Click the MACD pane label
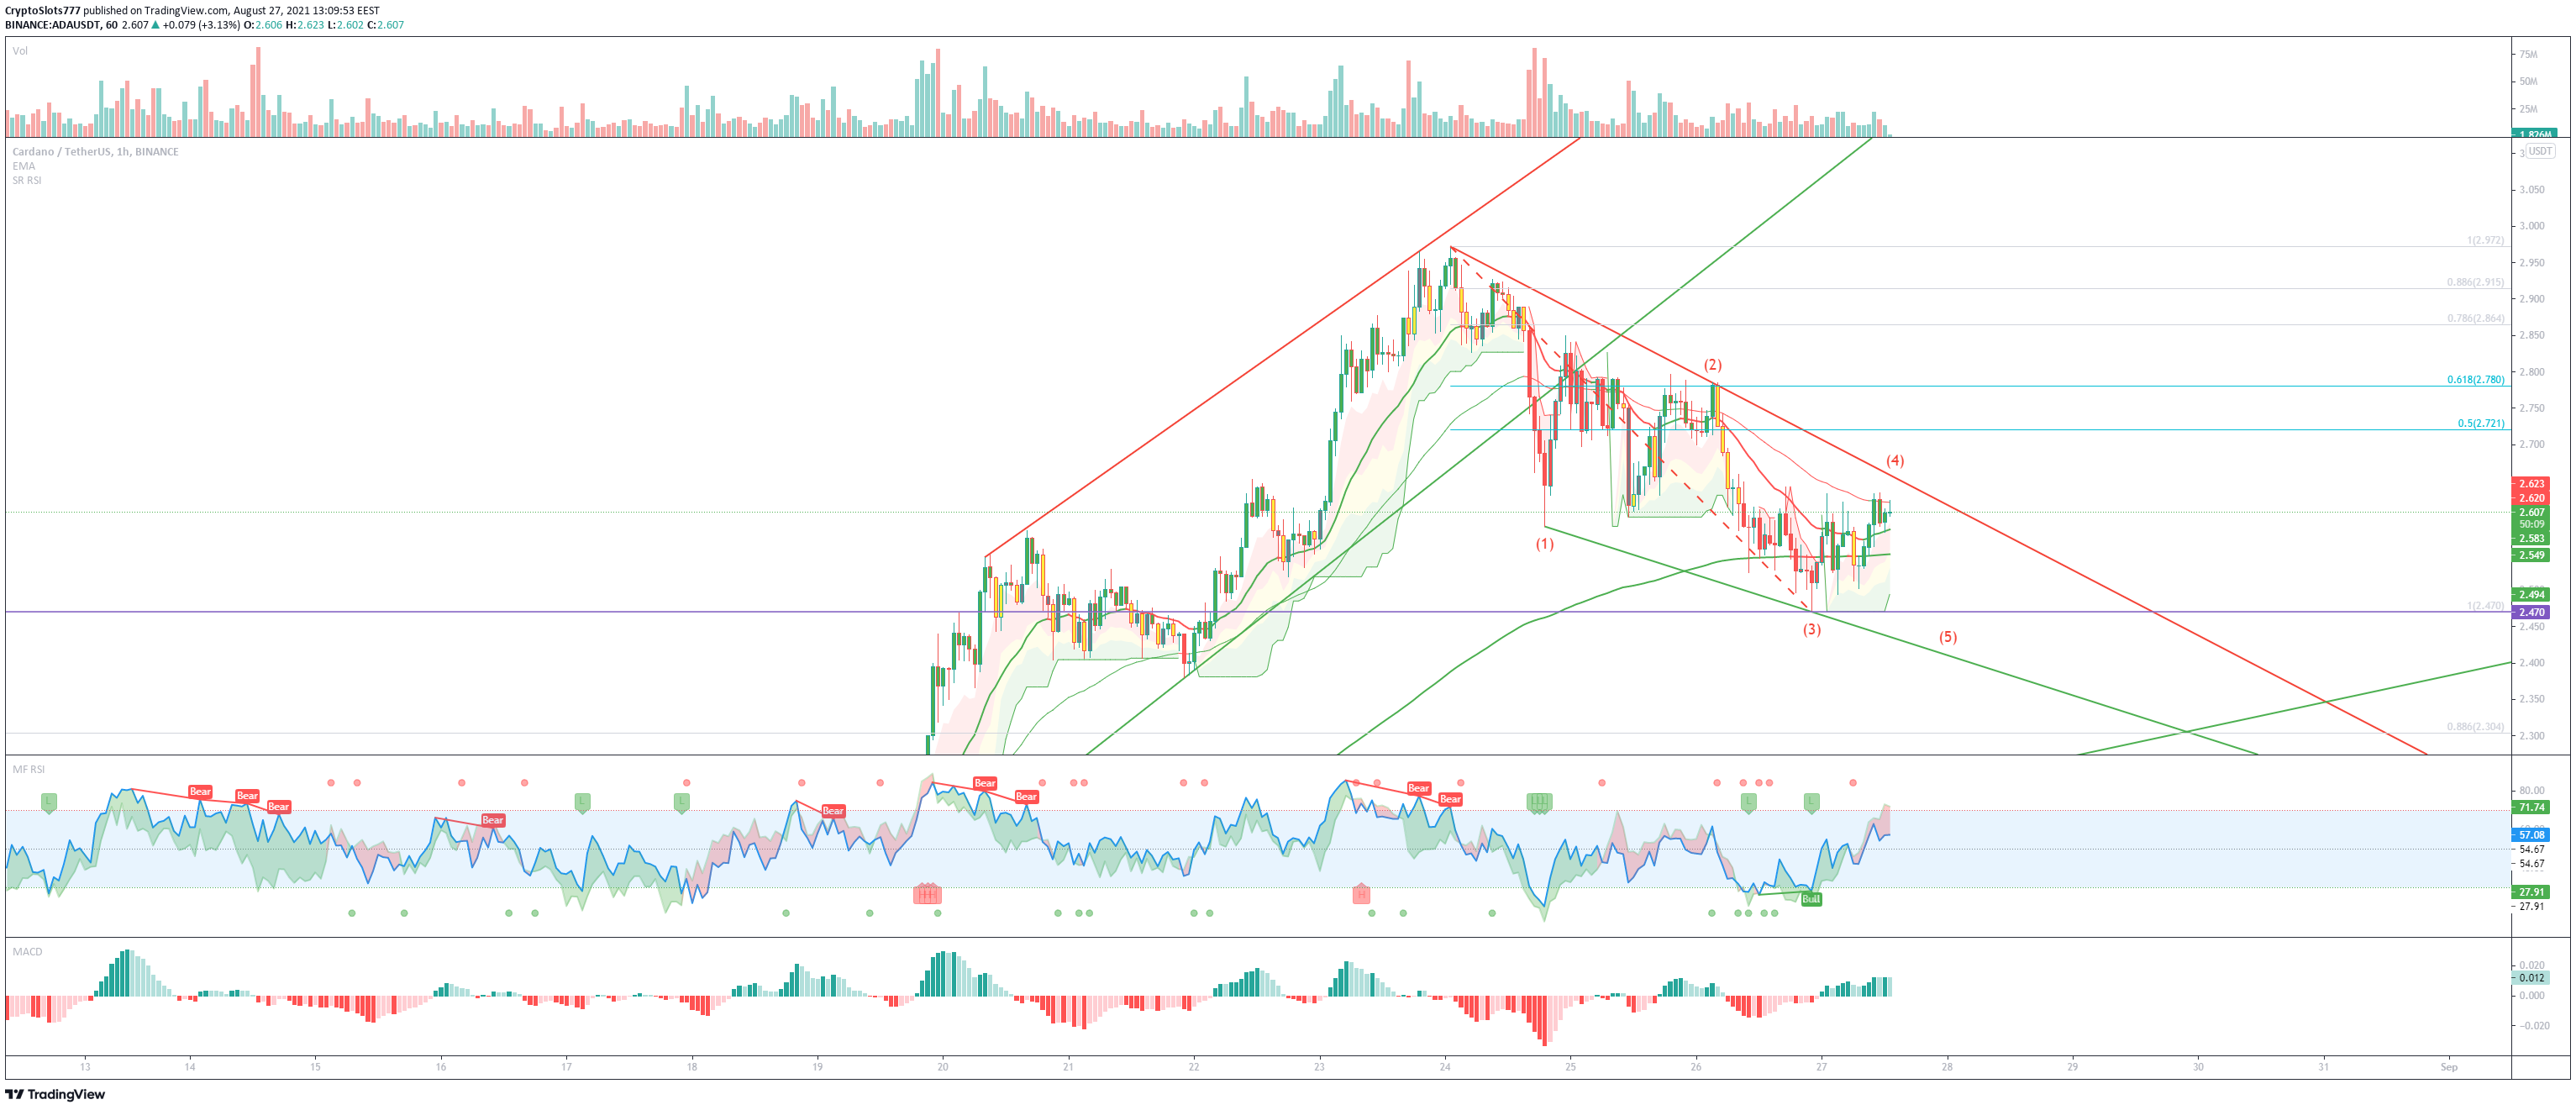The width and height of the screenshot is (2576, 1110). tap(27, 951)
